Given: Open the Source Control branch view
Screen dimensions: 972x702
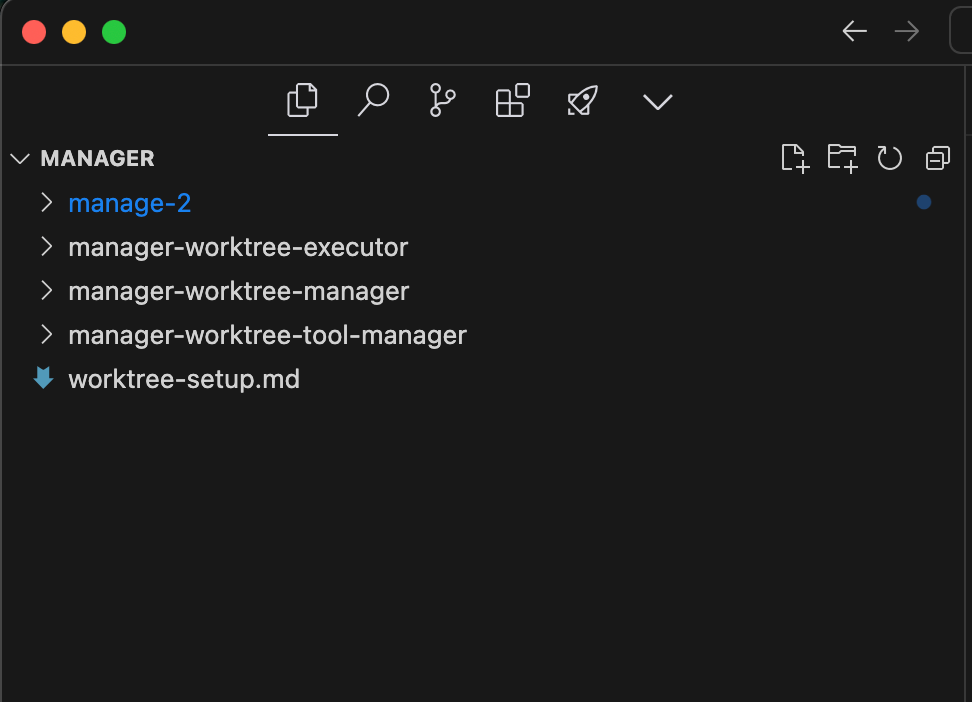Looking at the screenshot, I should click(x=443, y=100).
